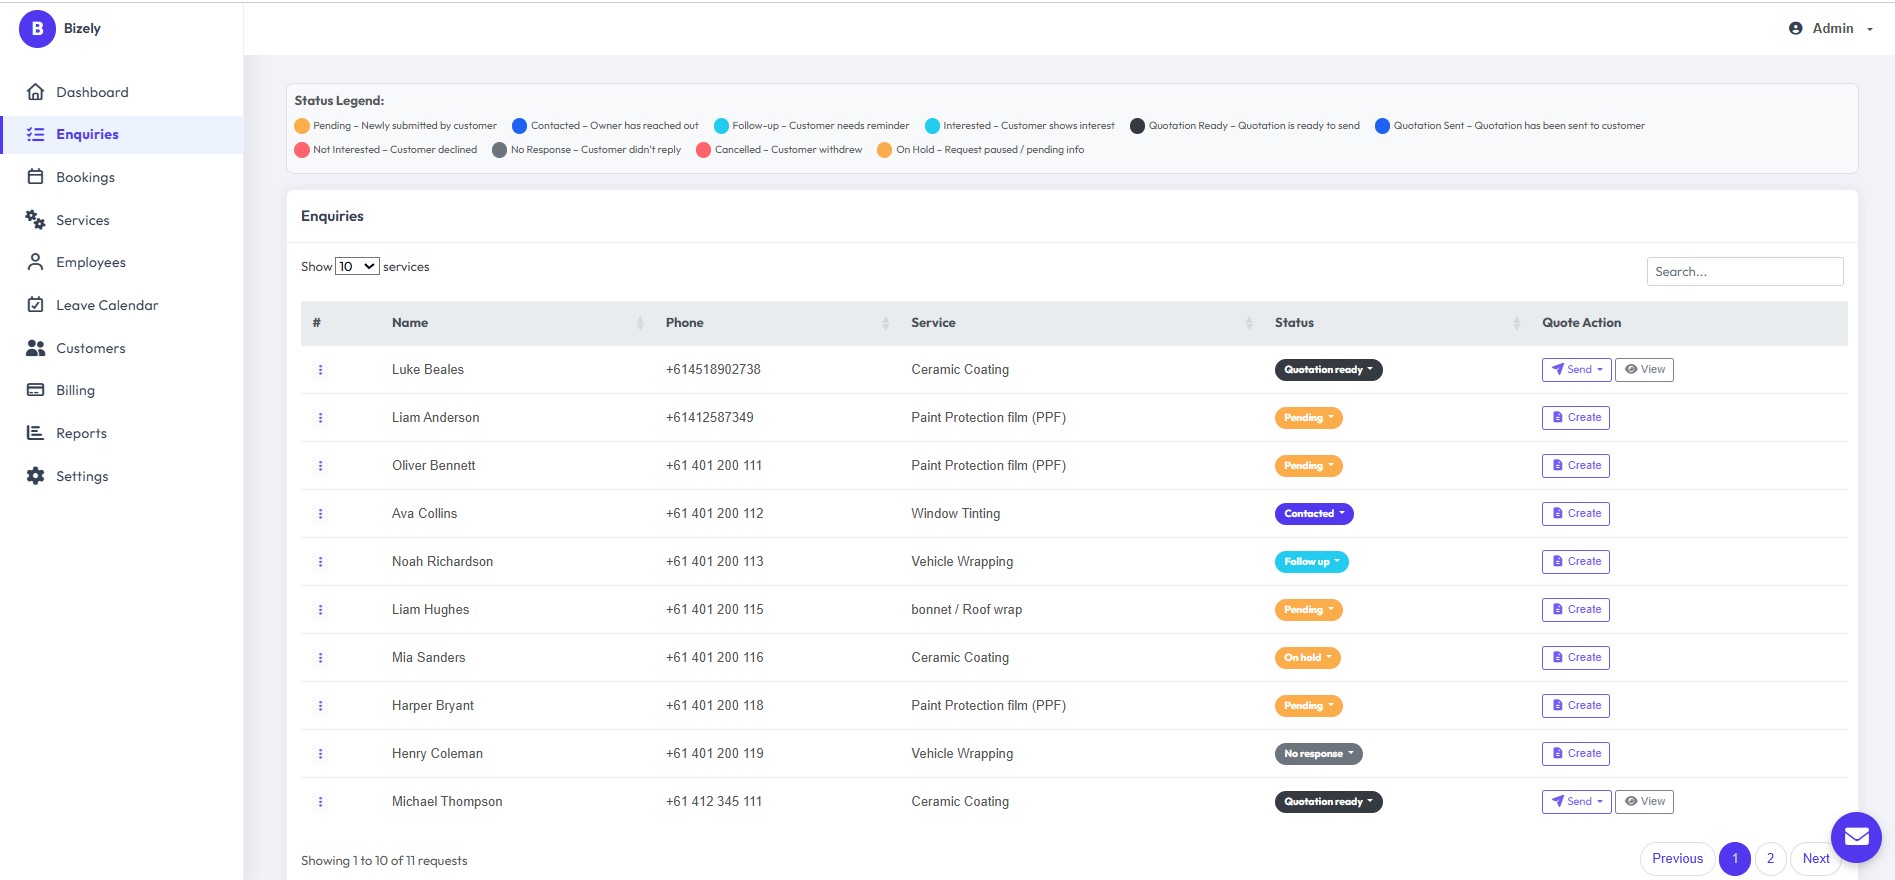The width and height of the screenshot is (1895, 880).
Task: Open Ava Collins' Contacted status dropdown
Action: click(1314, 514)
